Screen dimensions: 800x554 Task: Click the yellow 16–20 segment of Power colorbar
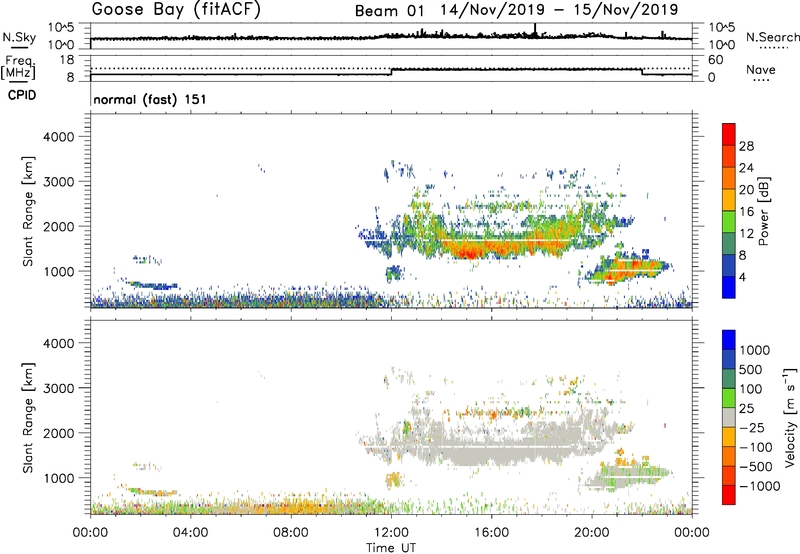click(729, 200)
